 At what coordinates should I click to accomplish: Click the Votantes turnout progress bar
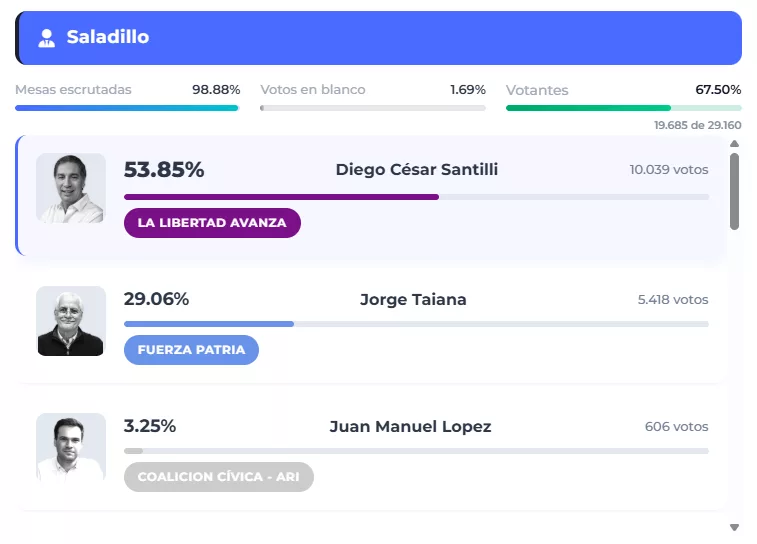[x=623, y=108]
